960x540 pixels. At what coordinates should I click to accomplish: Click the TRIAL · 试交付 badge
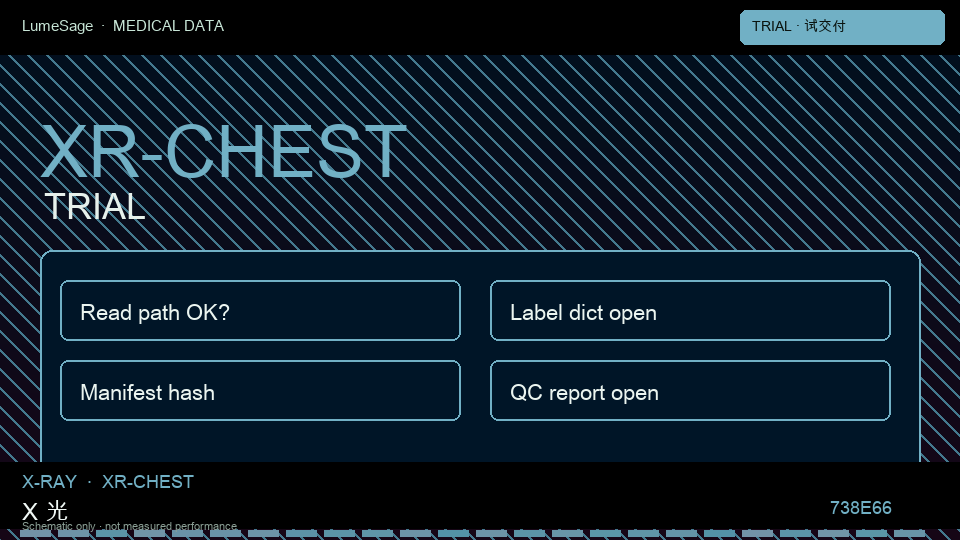[x=842, y=27]
